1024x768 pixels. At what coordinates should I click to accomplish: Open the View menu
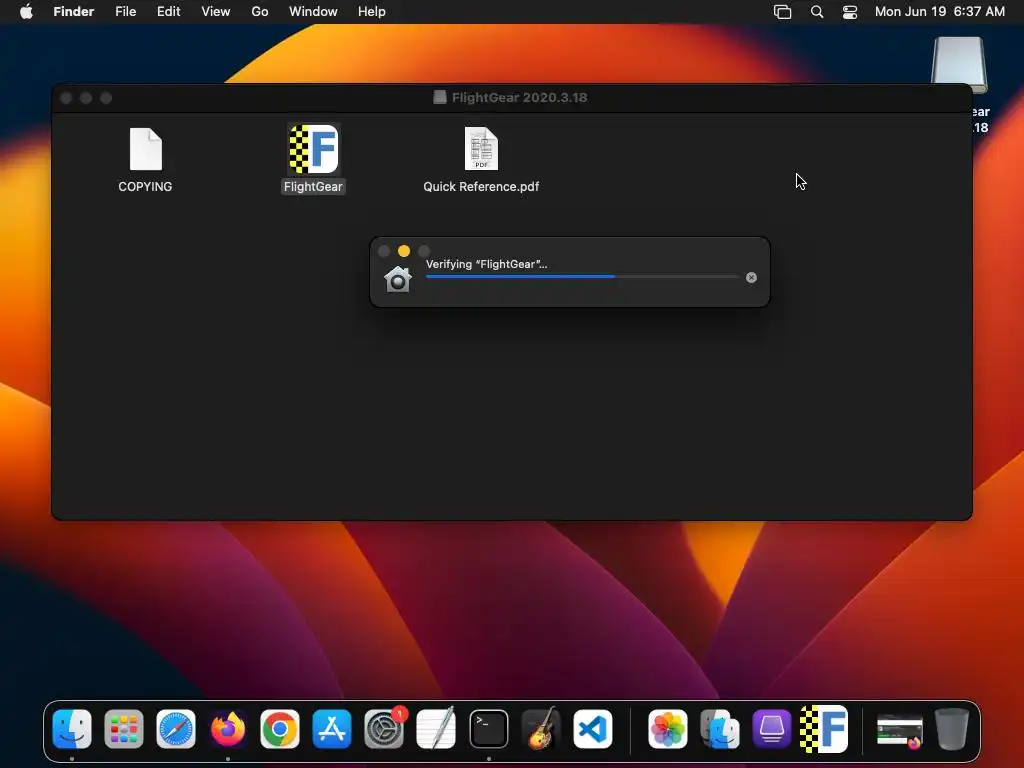216,12
